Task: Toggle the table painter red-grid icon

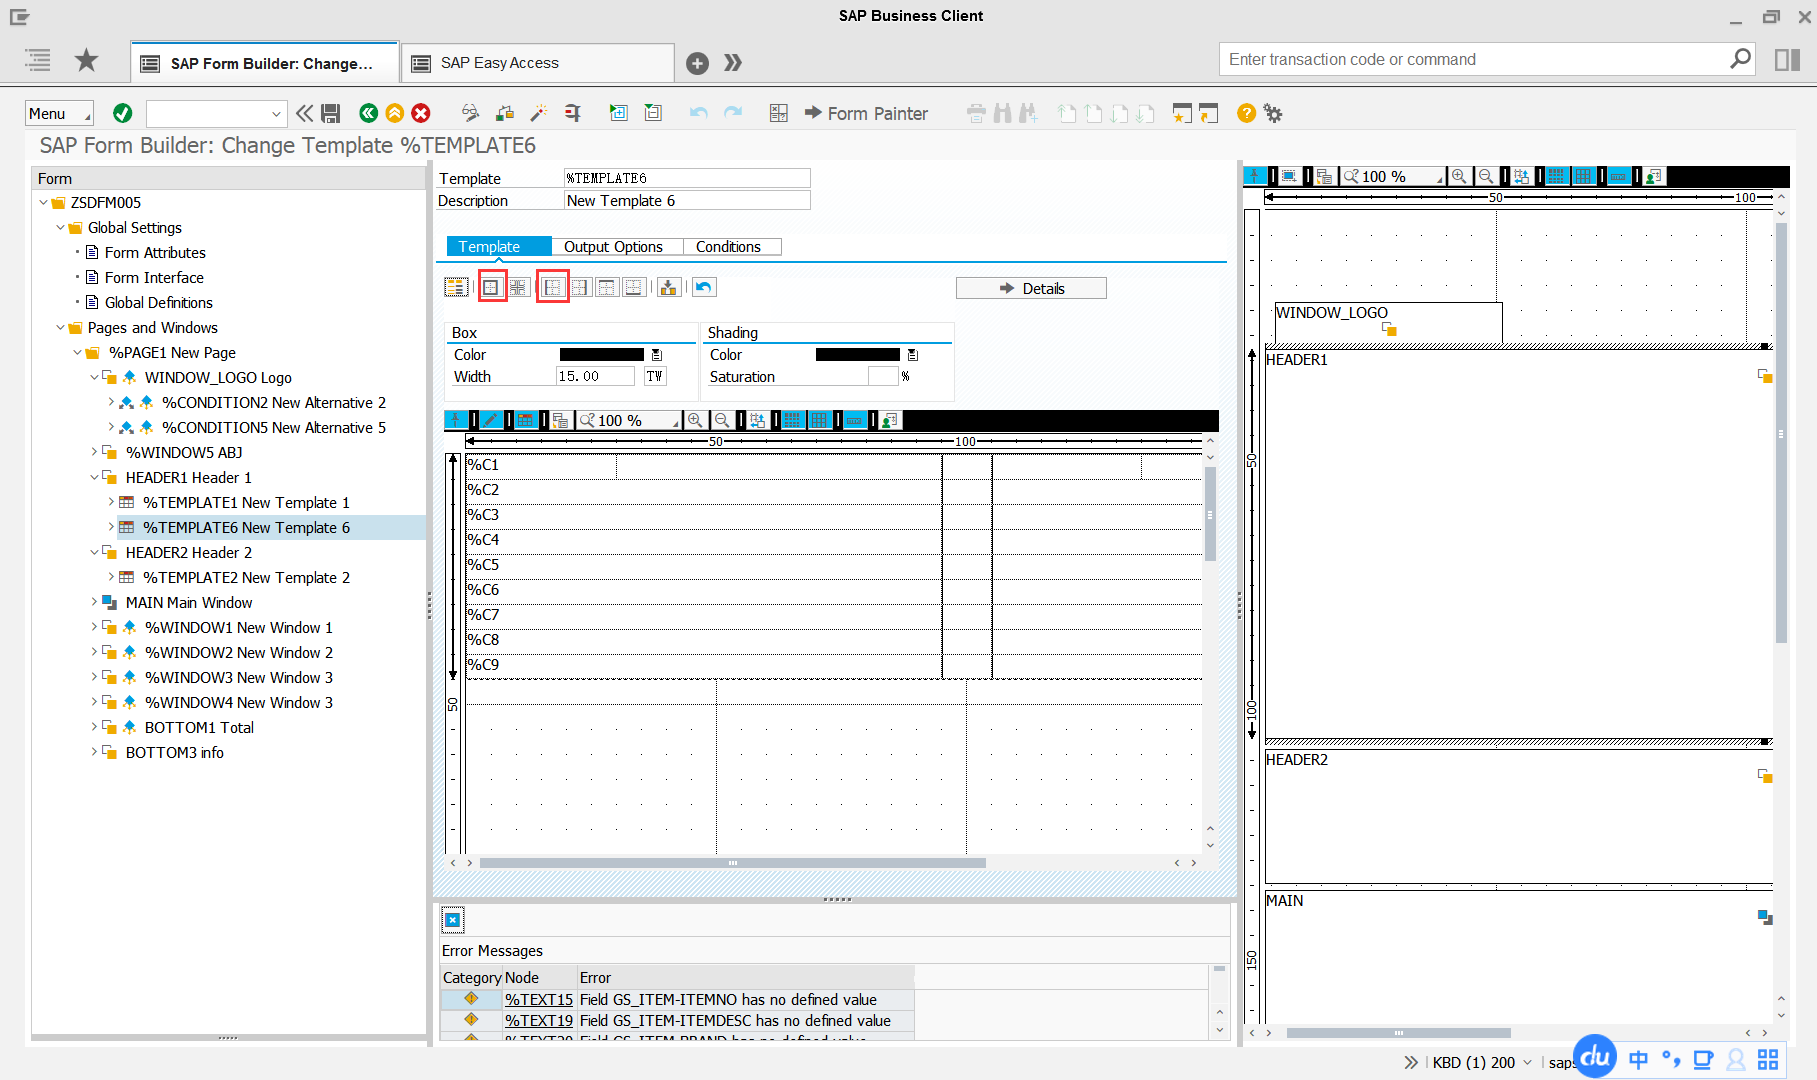Action: point(526,420)
